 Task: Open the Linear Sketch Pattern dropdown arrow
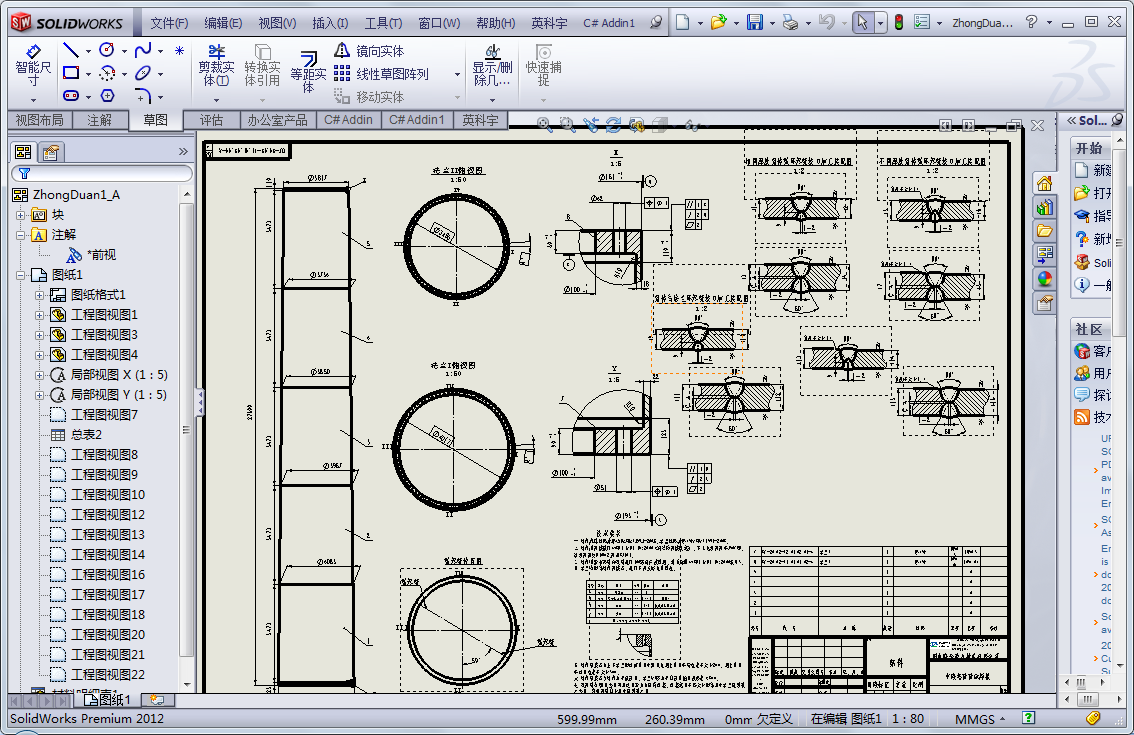(x=457, y=74)
